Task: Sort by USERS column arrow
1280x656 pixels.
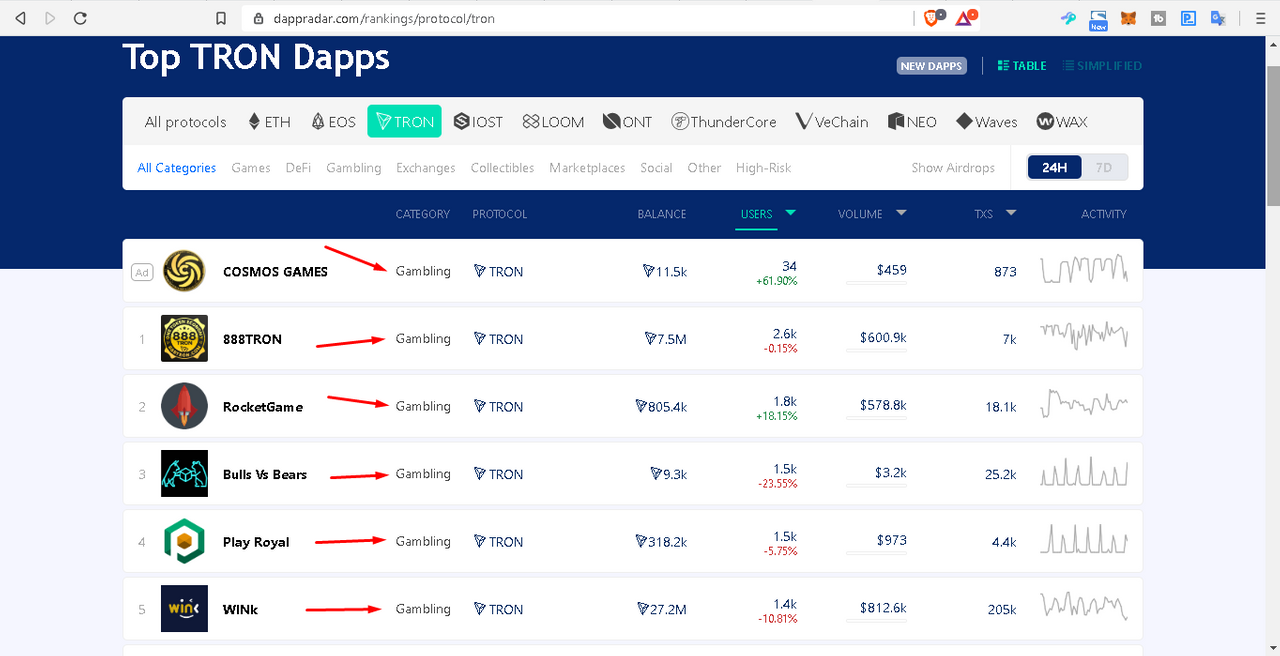Action: pyautogui.click(x=791, y=213)
